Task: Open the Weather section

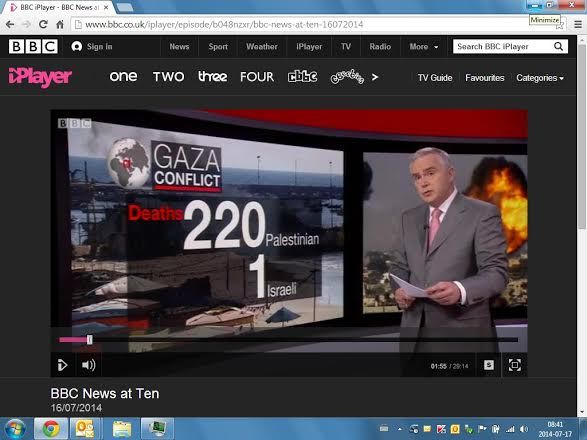Action: (262, 47)
